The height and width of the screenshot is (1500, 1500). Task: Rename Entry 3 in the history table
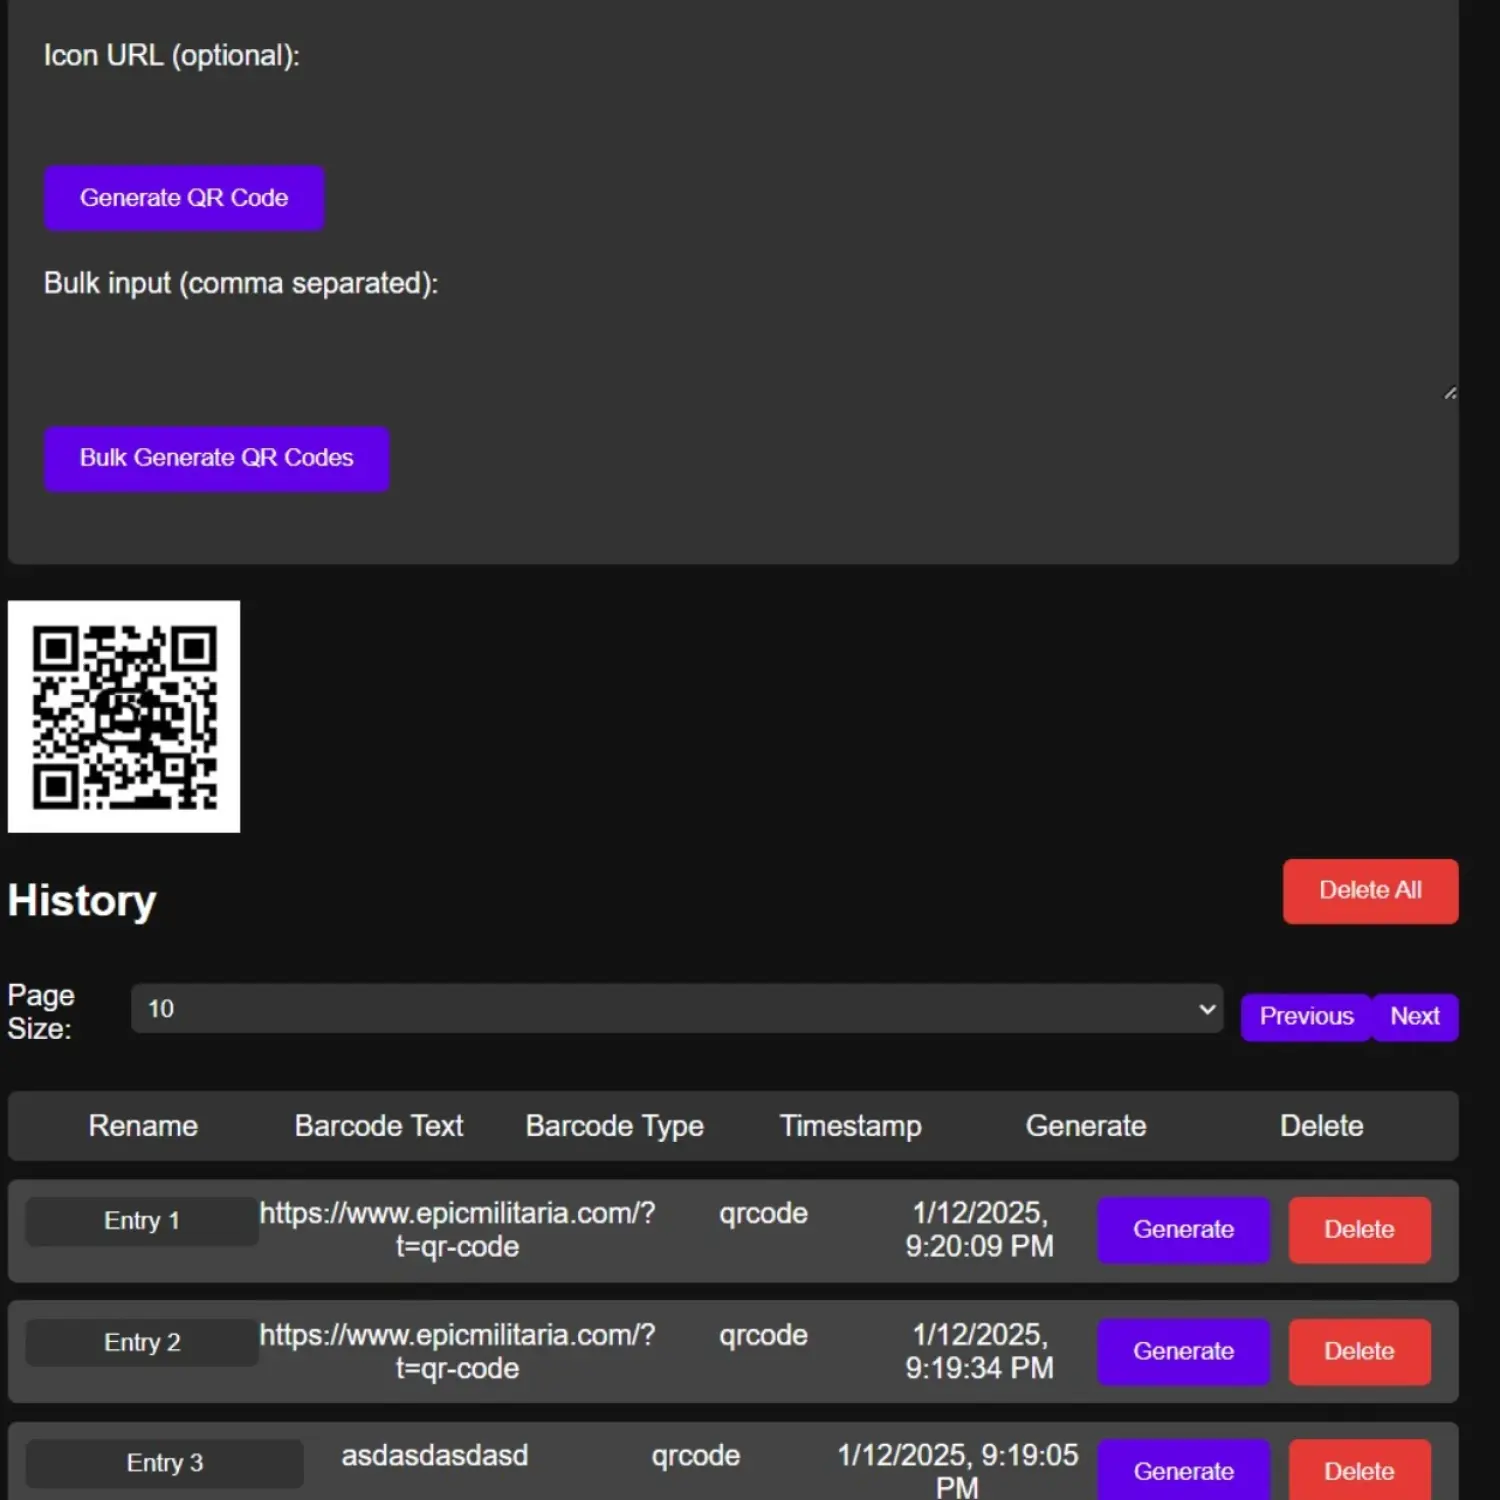pyautogui.click(x=163, y=1462)
